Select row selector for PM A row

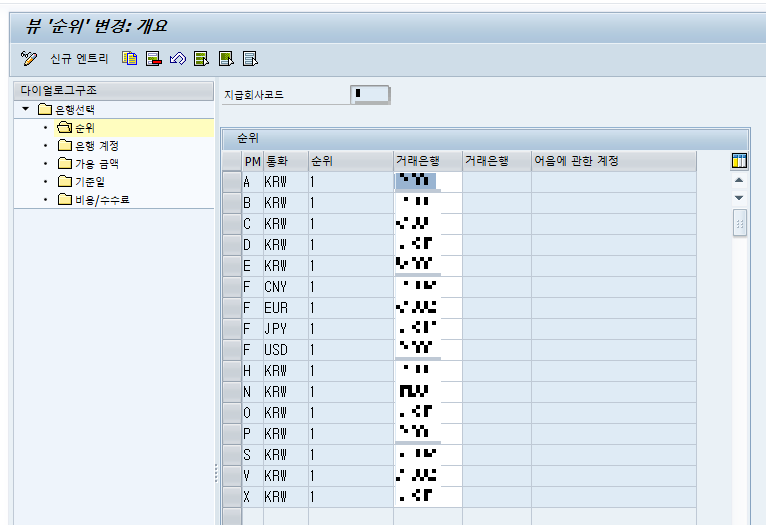(x=232, y=182)
